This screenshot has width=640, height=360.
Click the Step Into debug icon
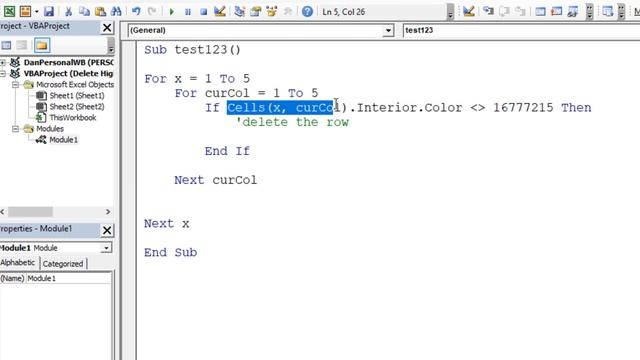coord(488,11)
